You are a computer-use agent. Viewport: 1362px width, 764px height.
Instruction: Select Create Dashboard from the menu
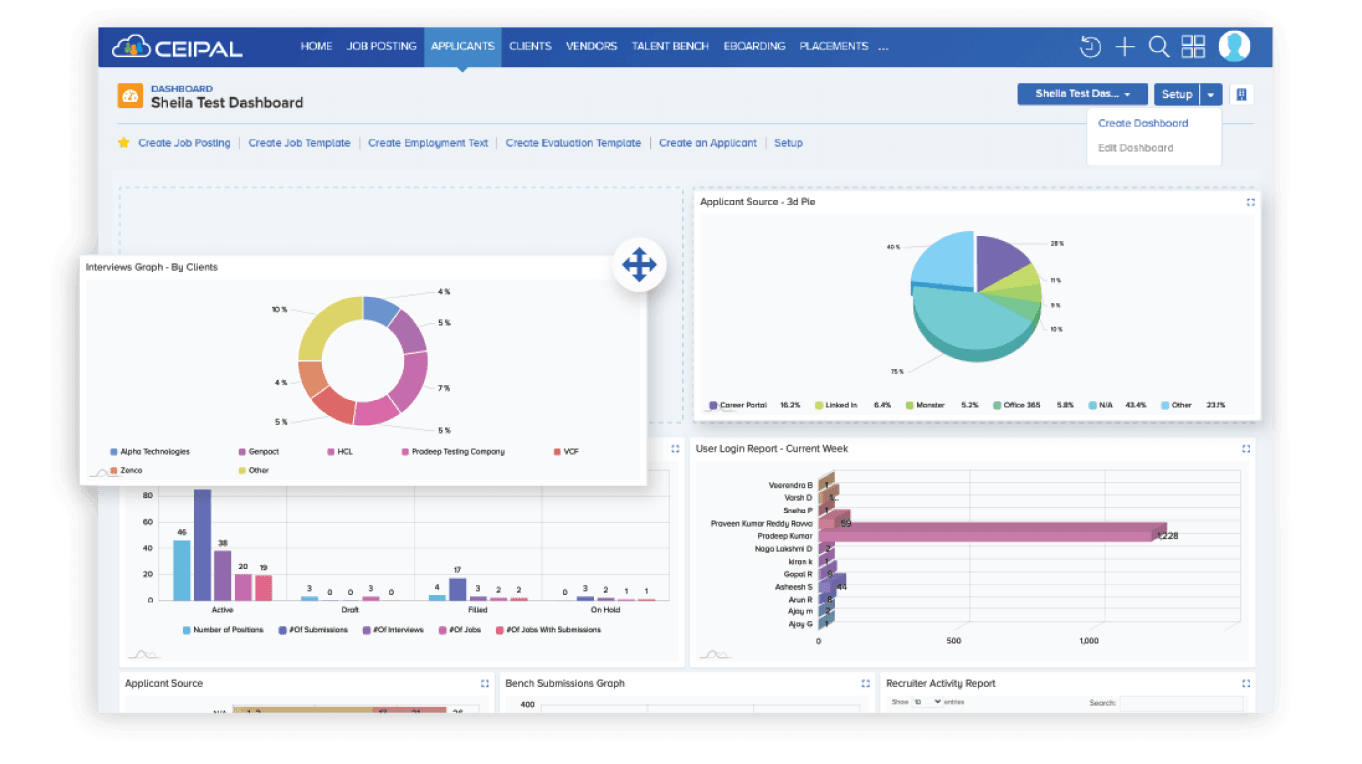coord(1143,123)
